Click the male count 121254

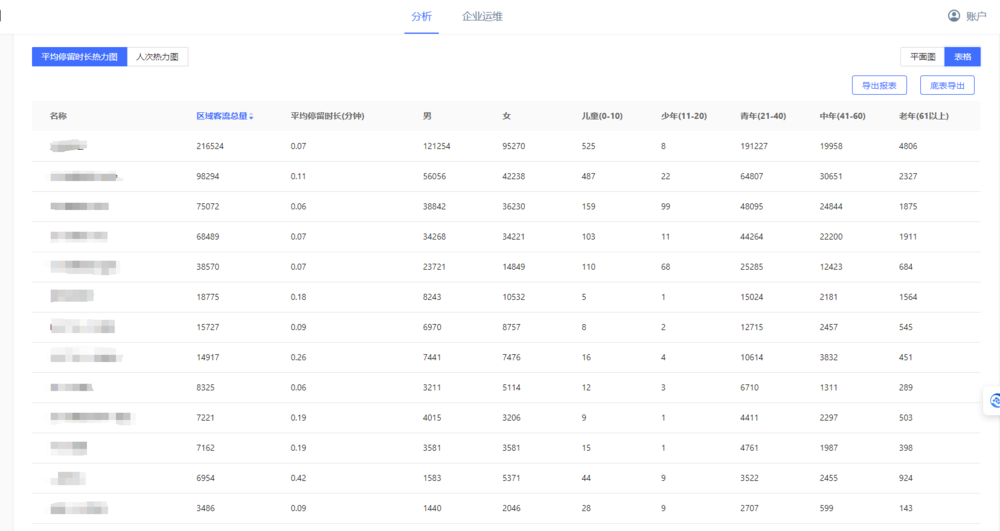(436, 146)
